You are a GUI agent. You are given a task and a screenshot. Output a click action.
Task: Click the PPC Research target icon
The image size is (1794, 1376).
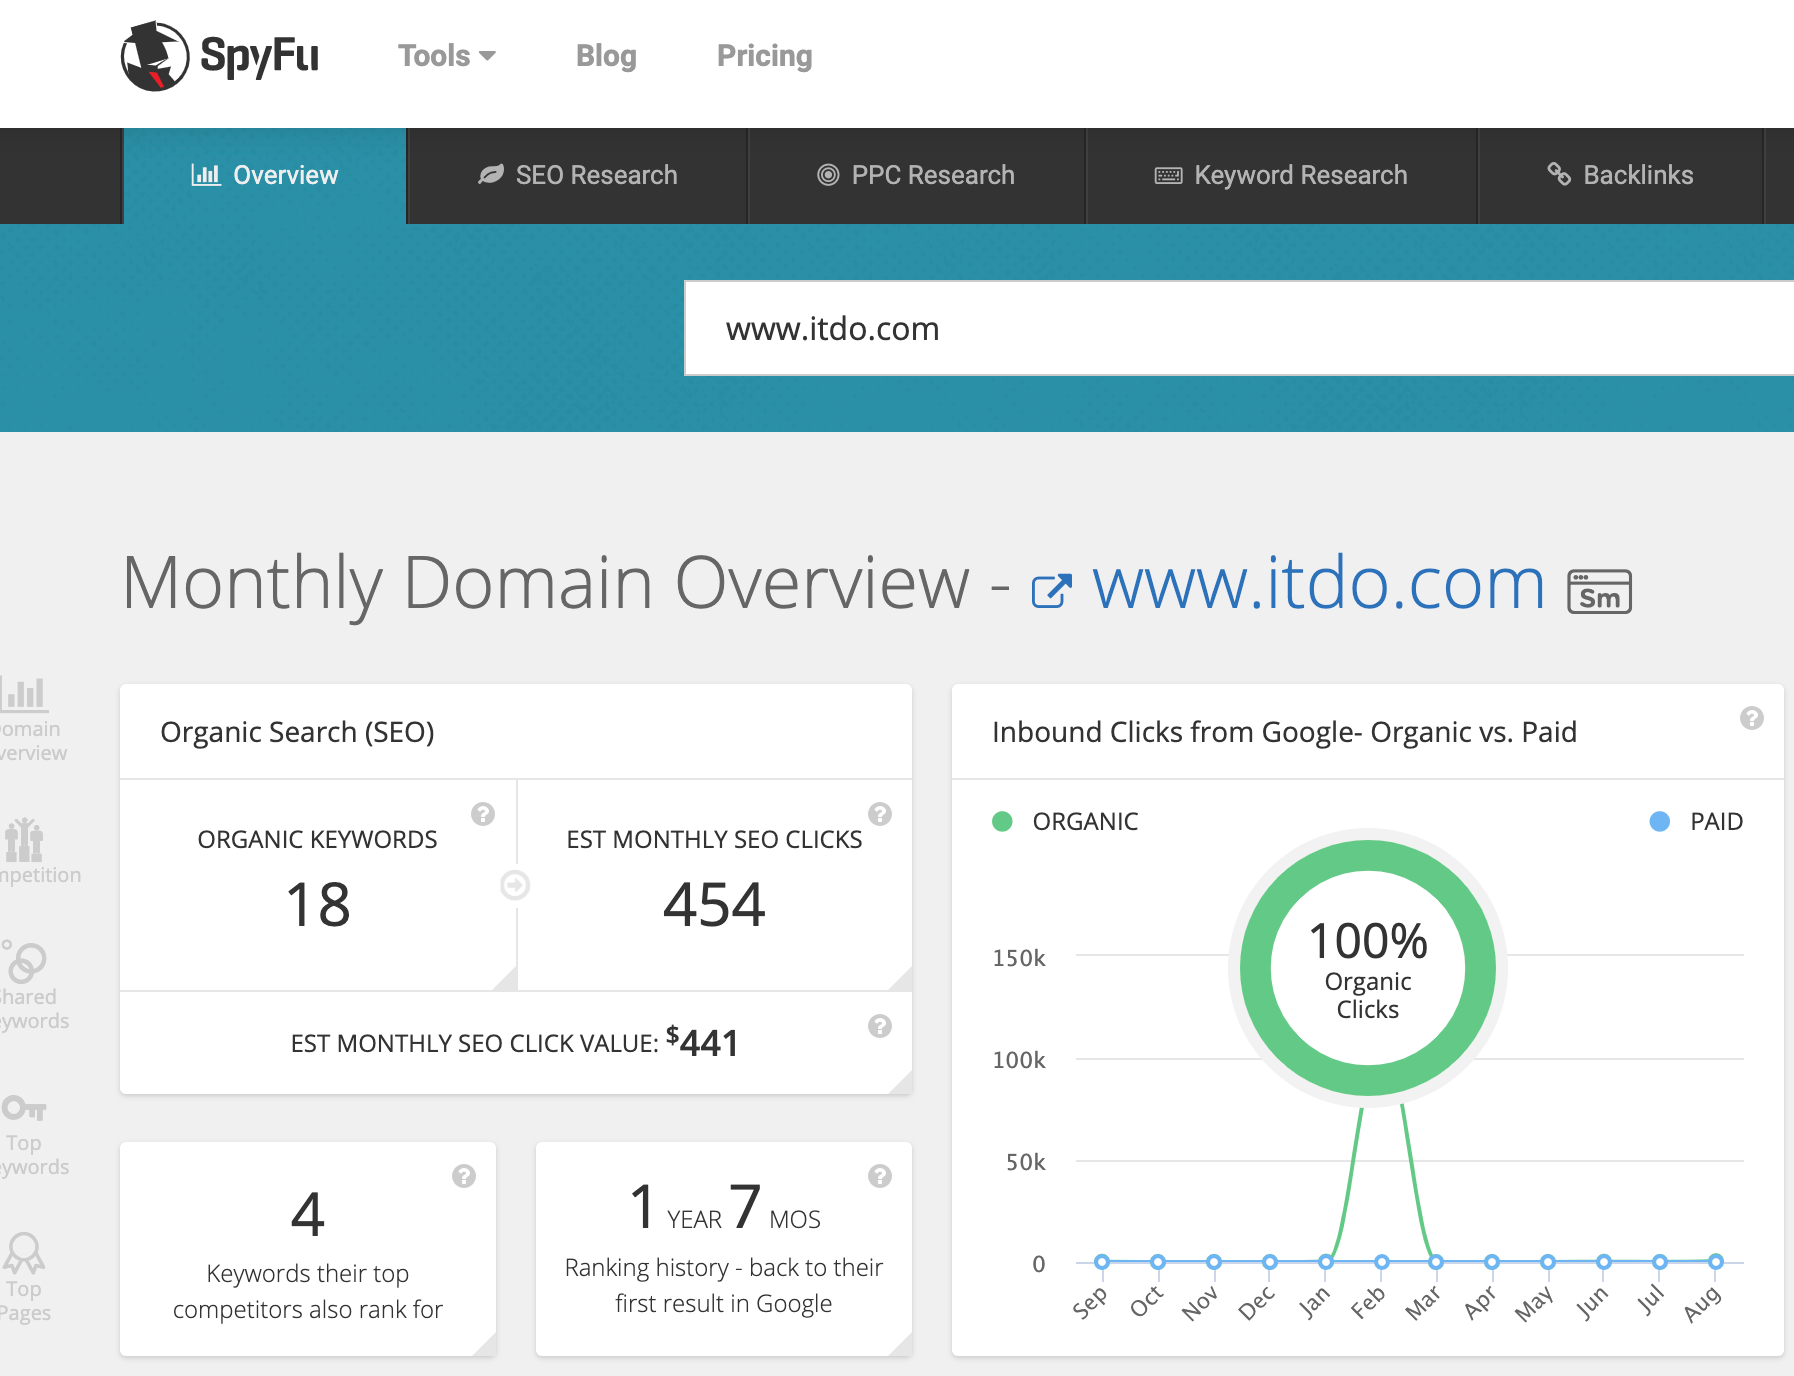point(828,175)
